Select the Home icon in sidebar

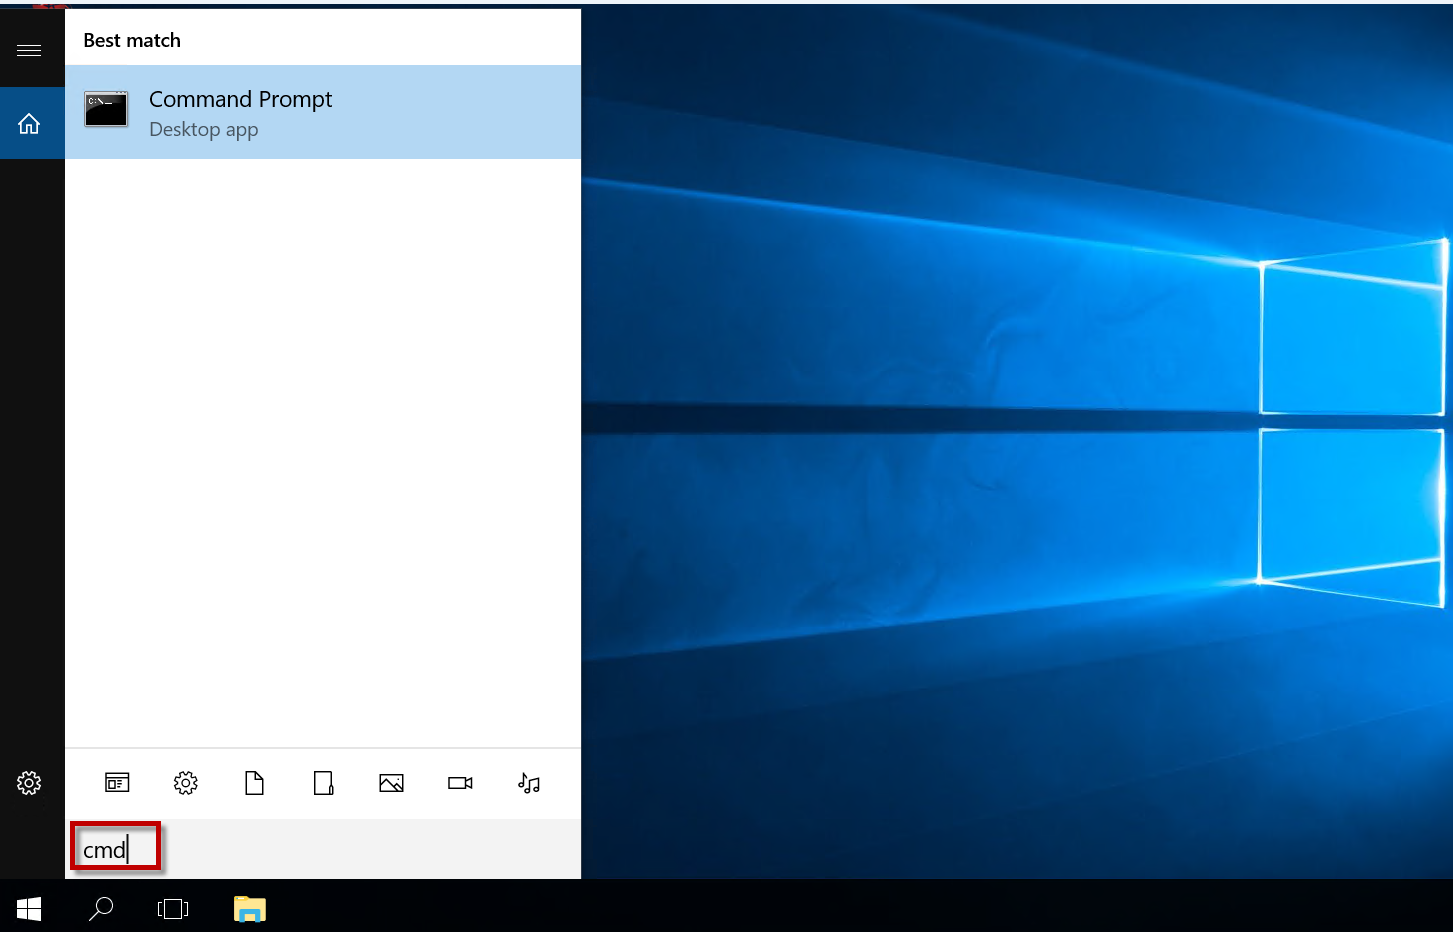click(x=29, y=123)
